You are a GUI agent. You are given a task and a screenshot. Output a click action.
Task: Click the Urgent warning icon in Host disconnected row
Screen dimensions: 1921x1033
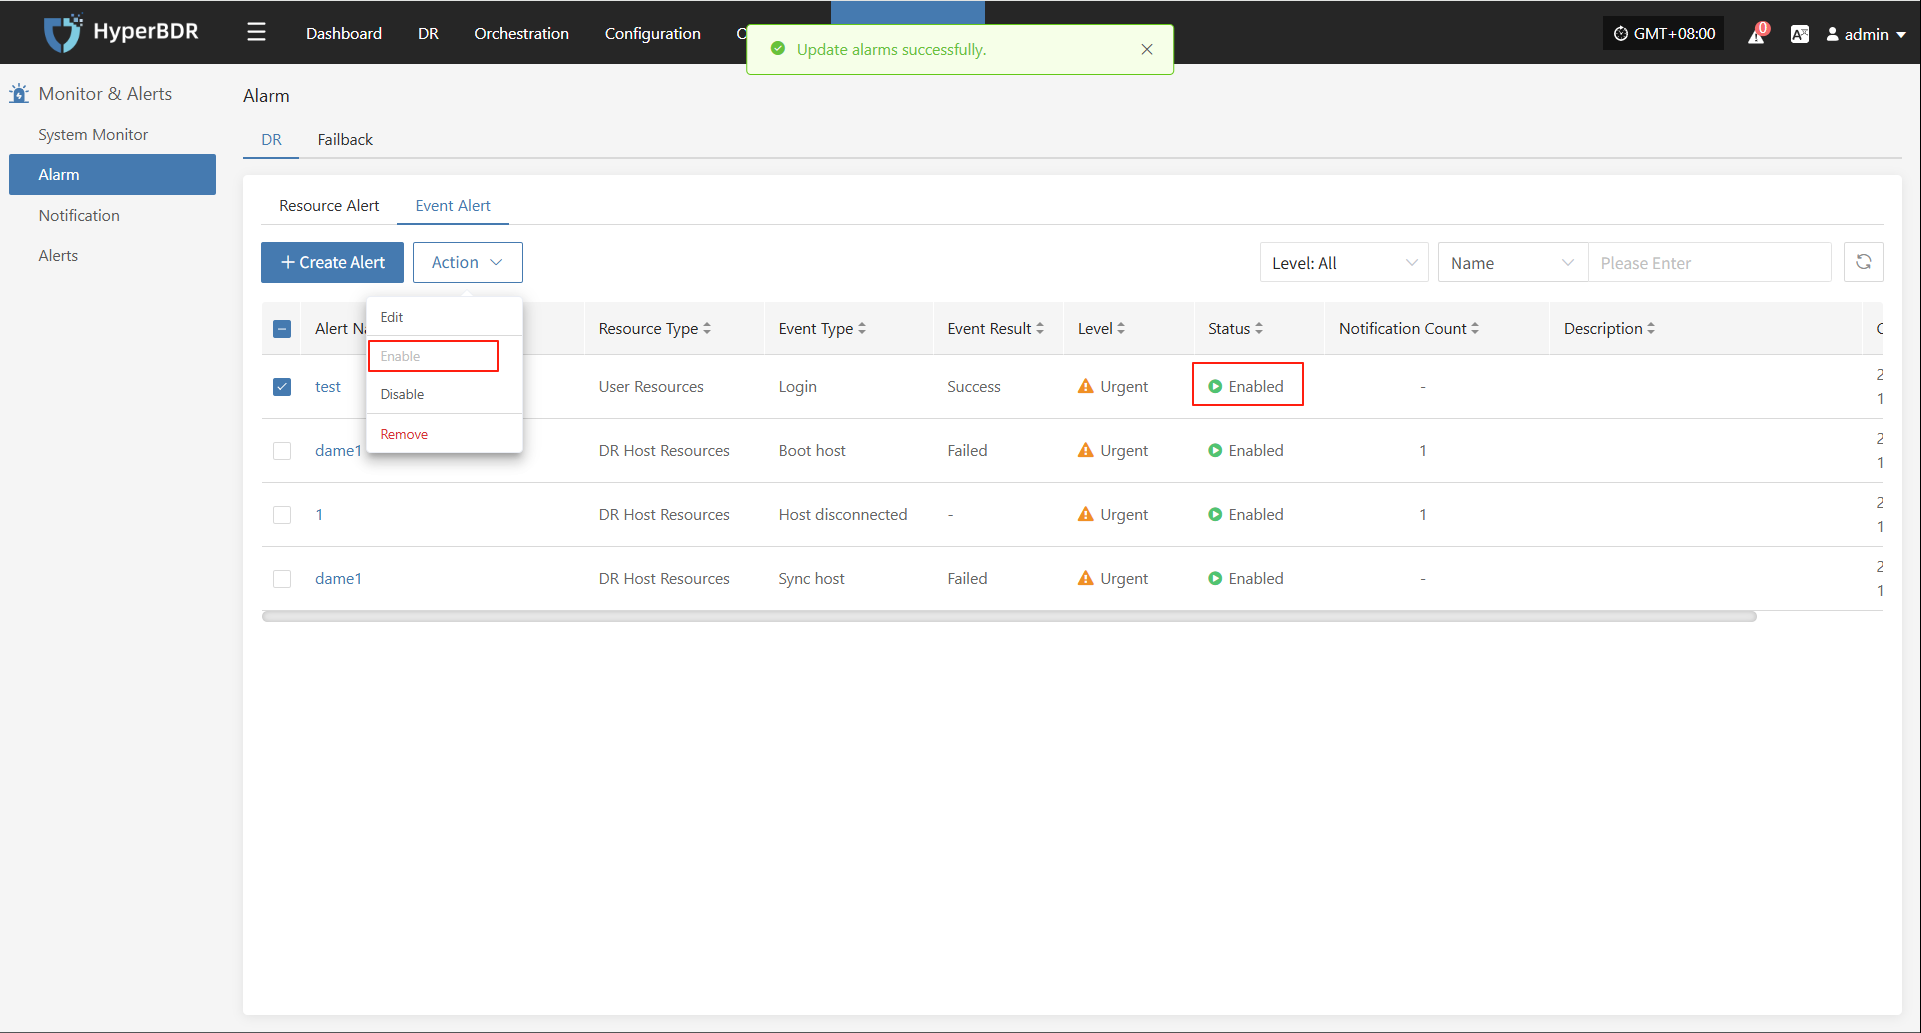pyautogui.click(x=1085, y=514)
